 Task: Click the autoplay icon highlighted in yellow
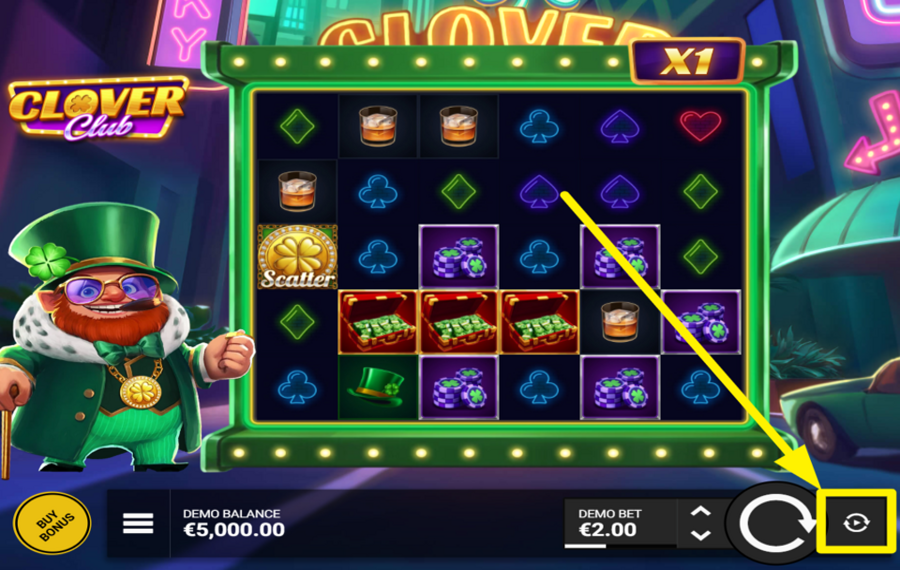point(856,522)
